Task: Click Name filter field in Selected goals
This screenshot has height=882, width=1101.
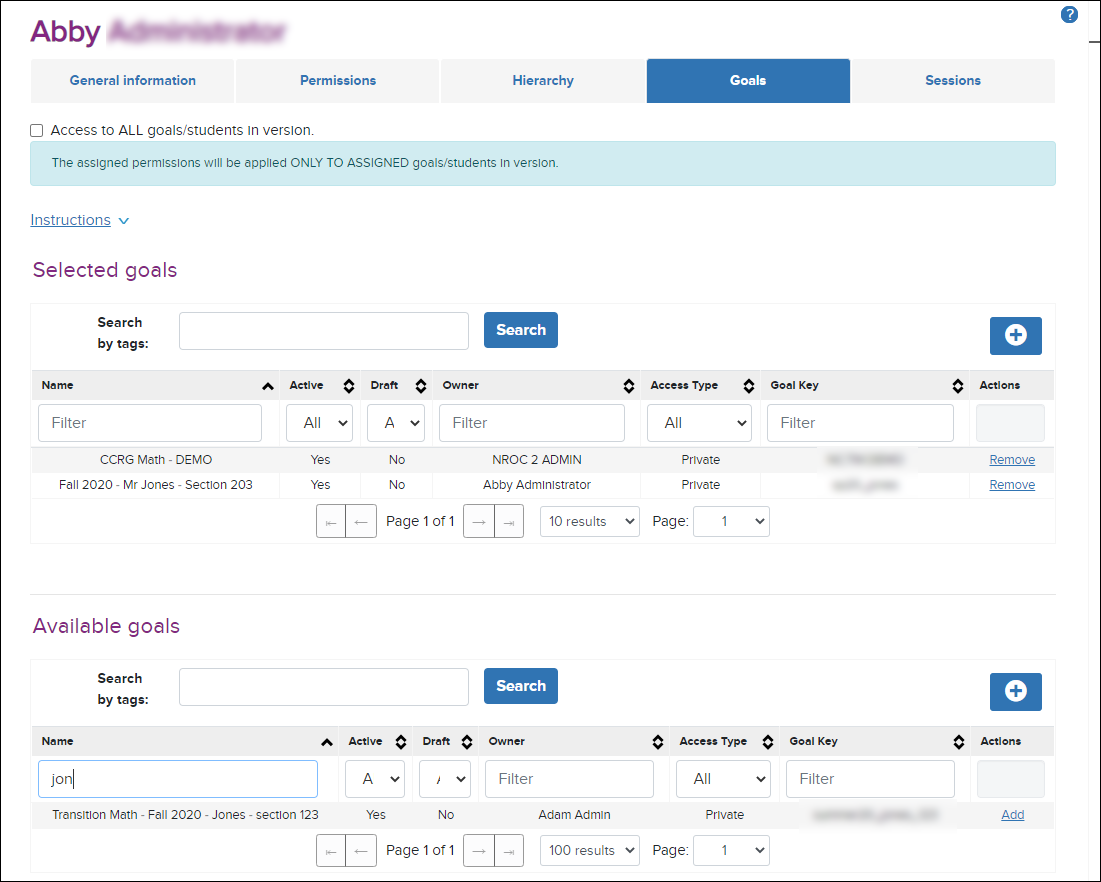Action: click(150, 423)
